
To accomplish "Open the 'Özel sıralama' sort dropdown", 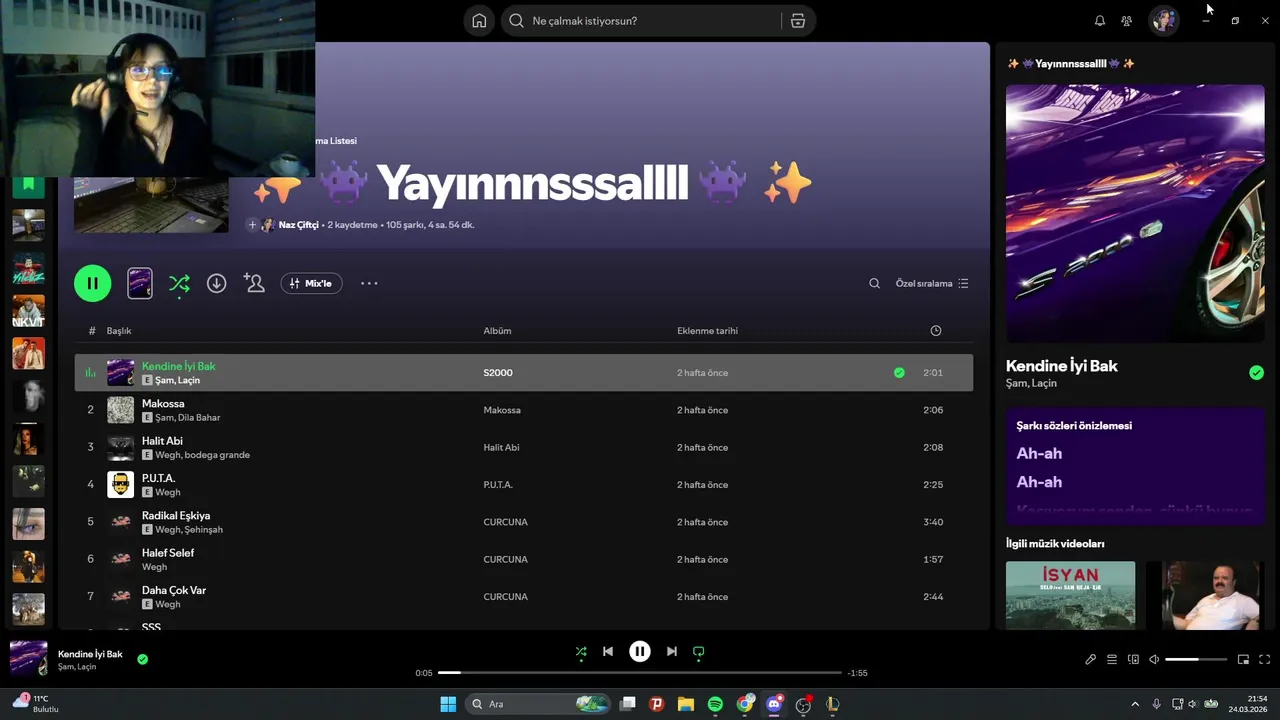I will 932,283.
